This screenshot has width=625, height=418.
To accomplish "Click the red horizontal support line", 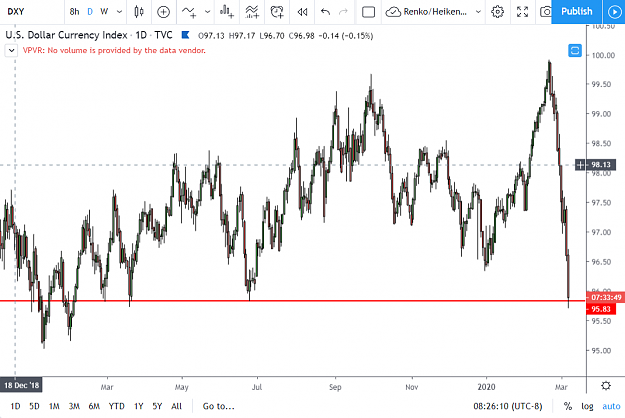I will coord(293,301).
